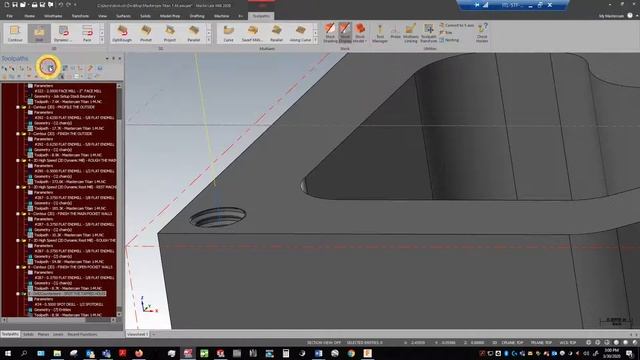Select the 0.5000 SPOT DRILL tool row
Viewport: 640px width, 360px height.
point(68,304)
